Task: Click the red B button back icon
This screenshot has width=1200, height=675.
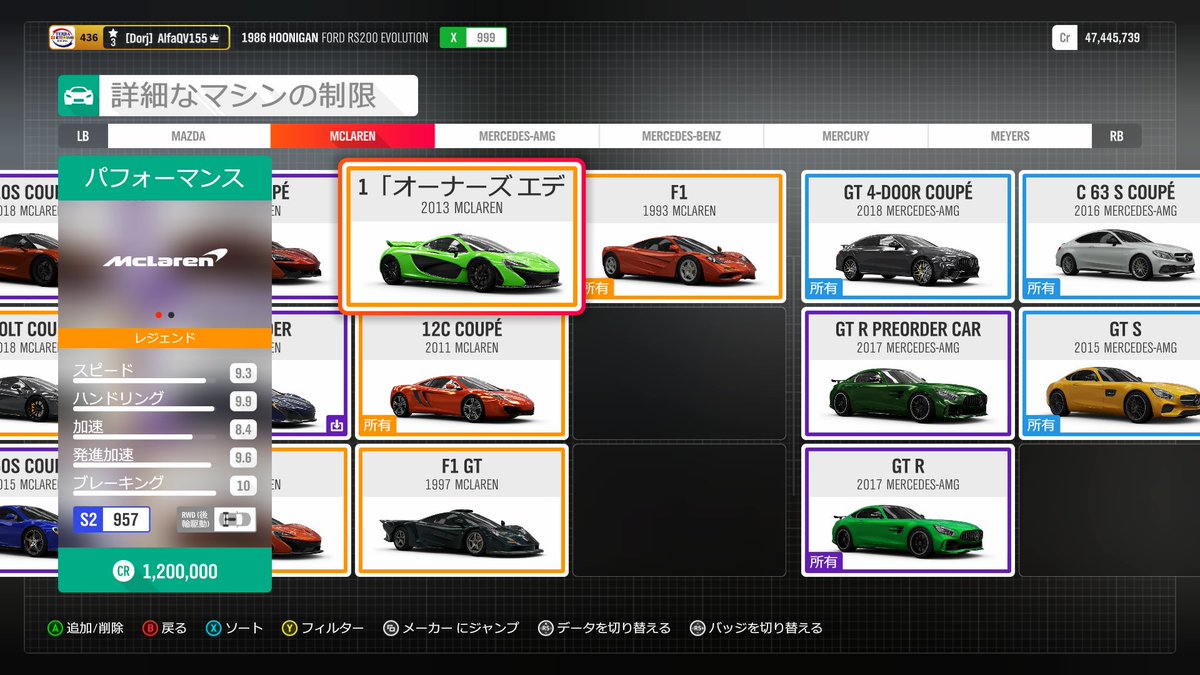Action: tap(150, 628)
